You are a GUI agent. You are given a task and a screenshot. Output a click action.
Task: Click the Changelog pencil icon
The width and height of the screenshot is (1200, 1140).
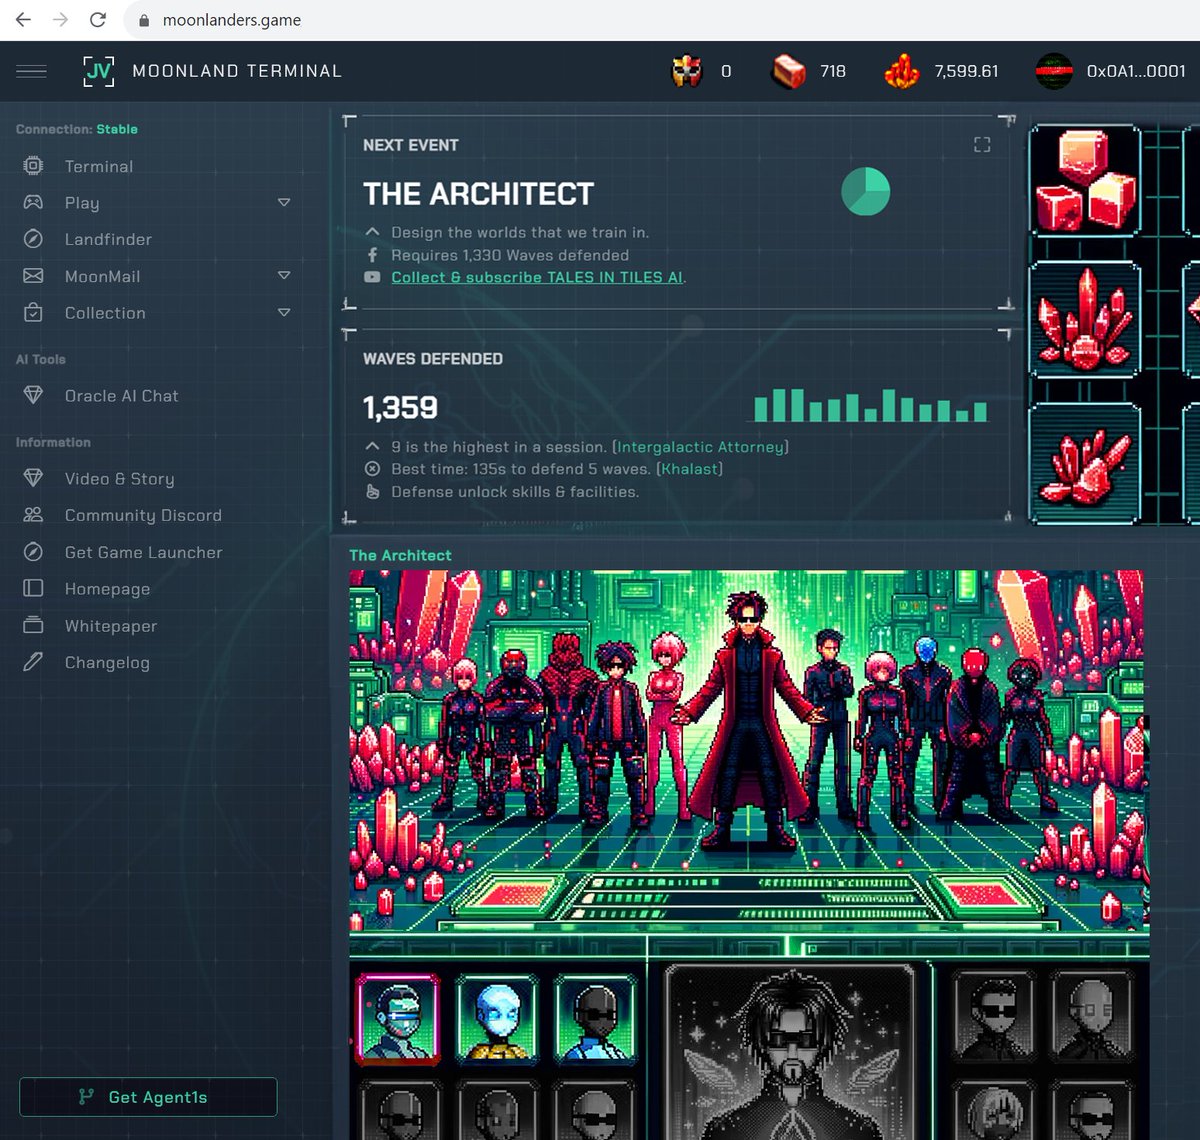tap(33, 662)
